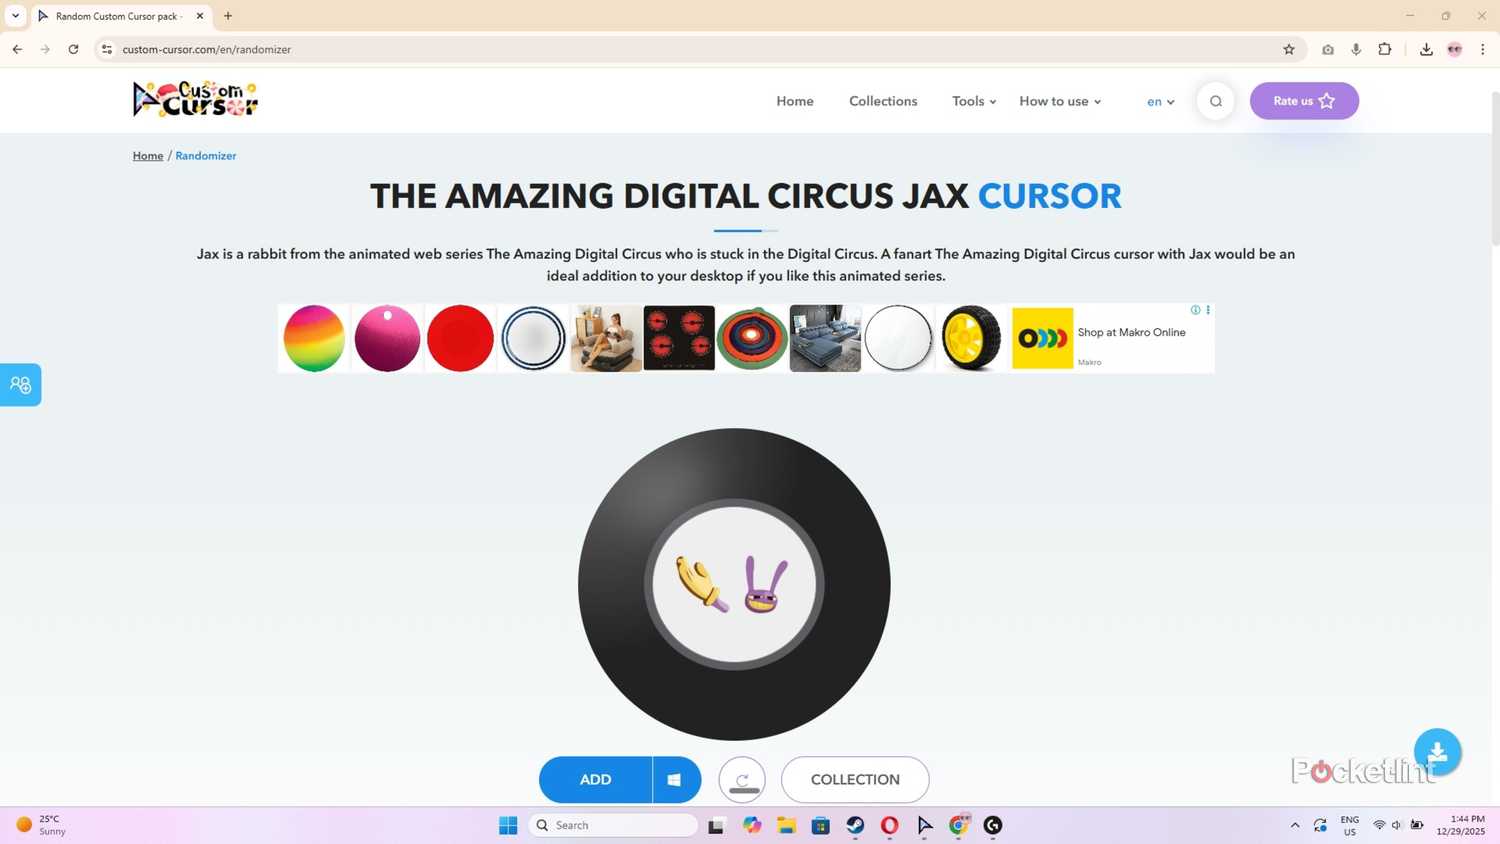This screenshot has width=1500, height=844.
Task: Open the Randomizer breadcrumb link
Action: [x=205, y=155]
